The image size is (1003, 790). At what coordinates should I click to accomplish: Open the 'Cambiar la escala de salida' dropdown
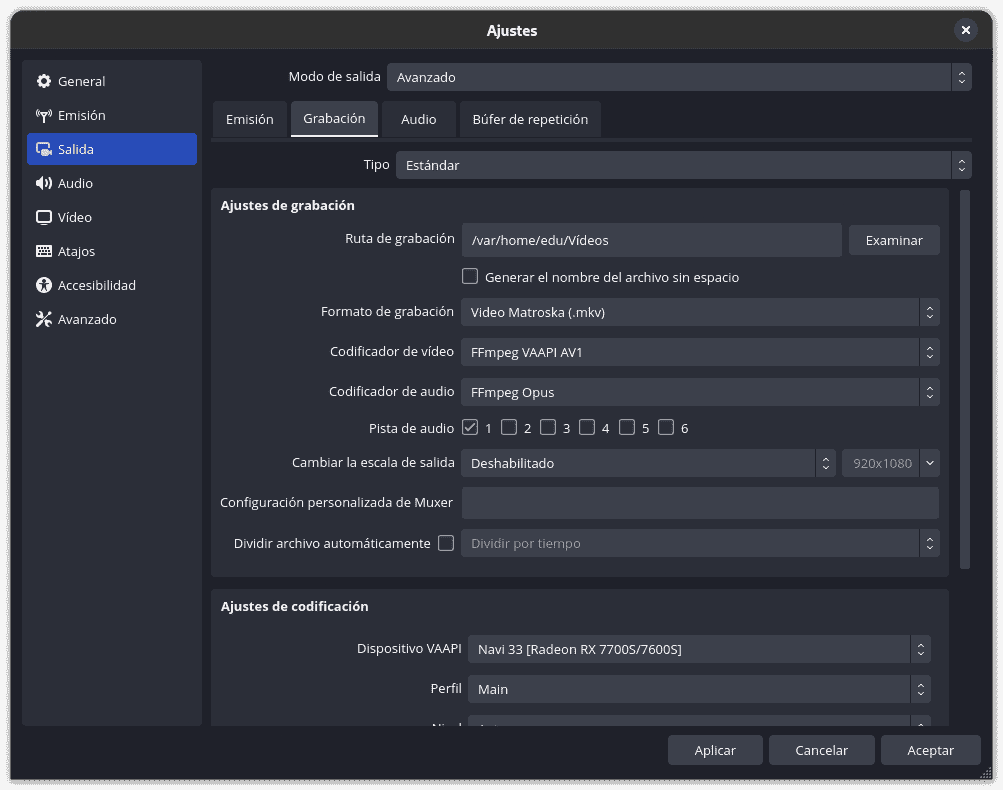(x=649, y=463)
